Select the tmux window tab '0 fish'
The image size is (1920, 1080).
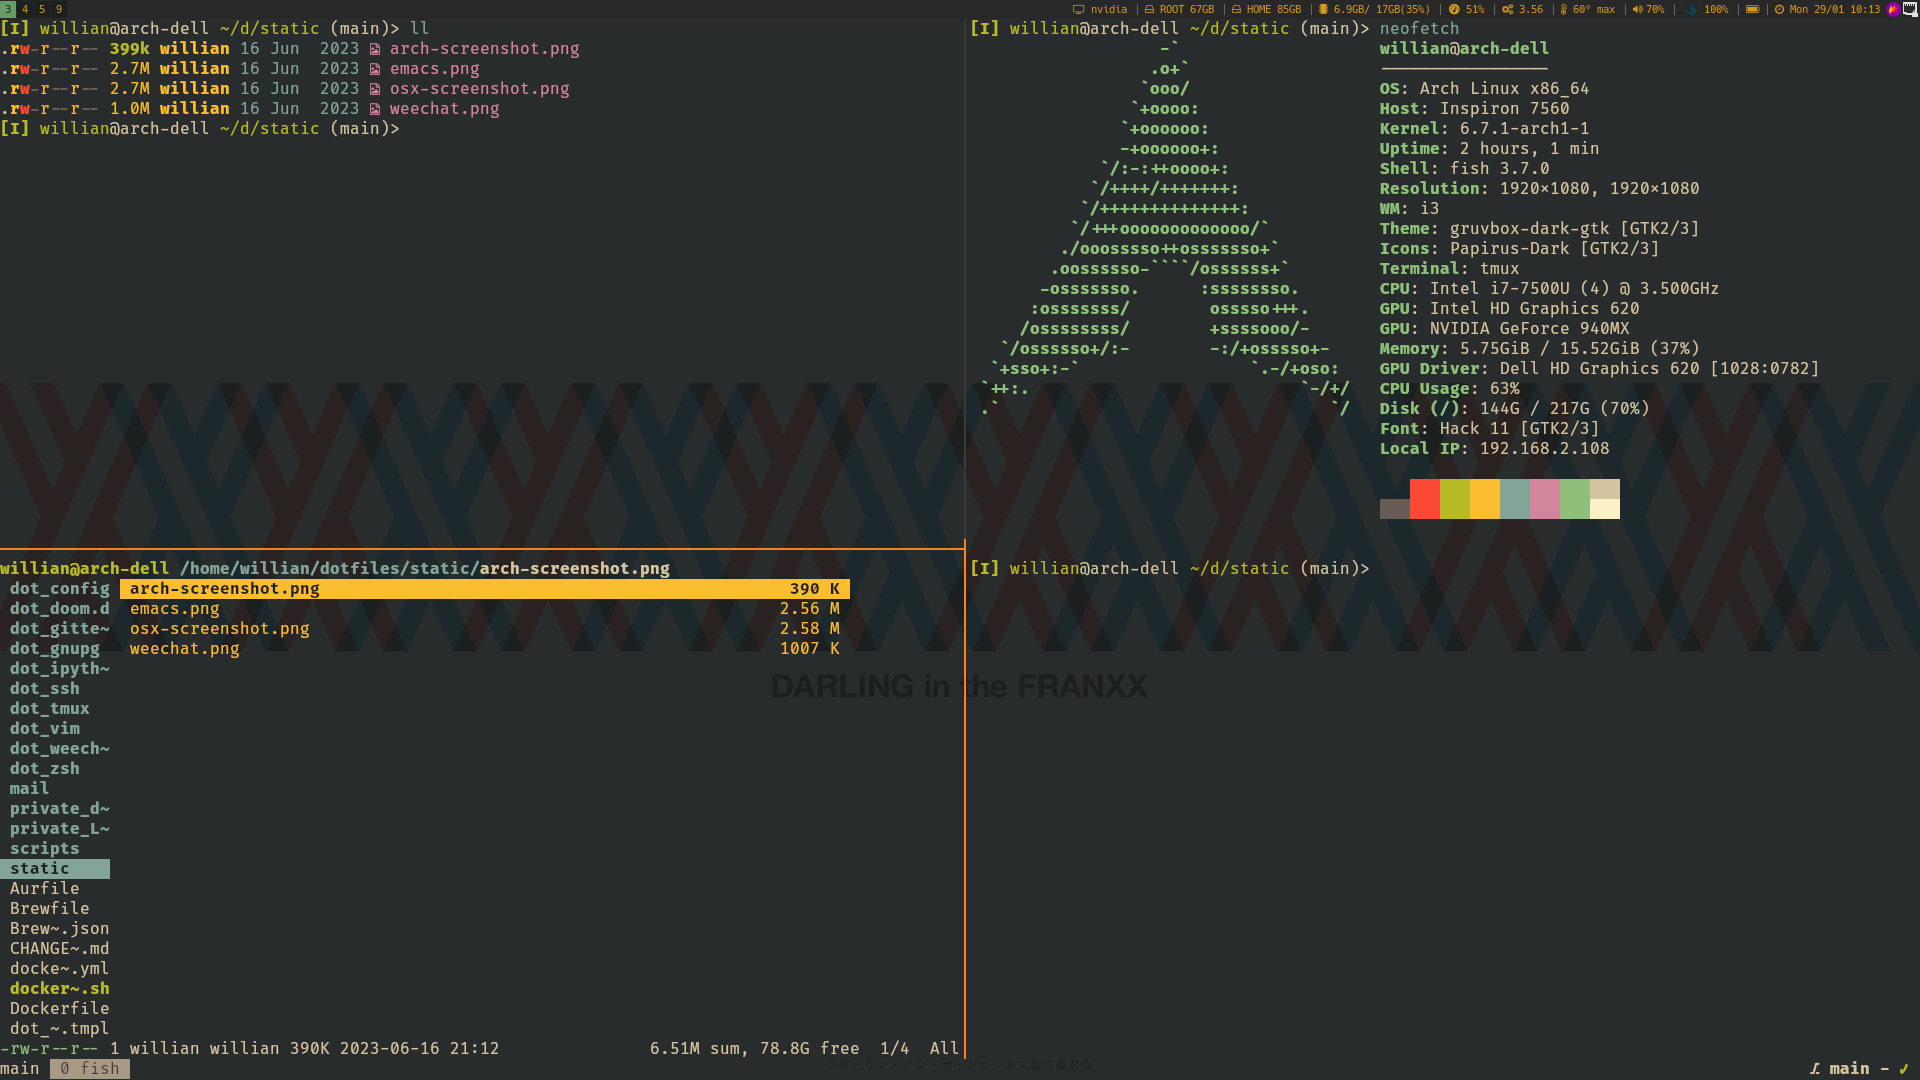pos(89,1068)
